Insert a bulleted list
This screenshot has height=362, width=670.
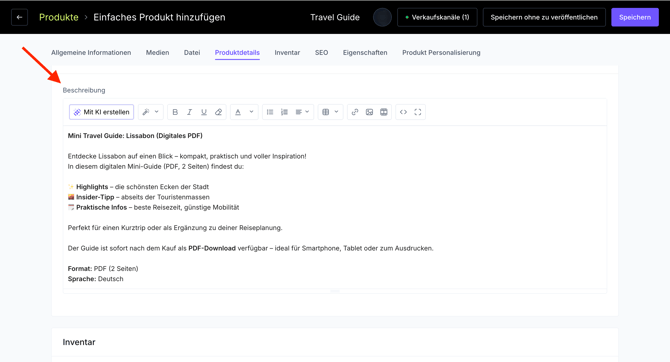[x=270, y=112]
